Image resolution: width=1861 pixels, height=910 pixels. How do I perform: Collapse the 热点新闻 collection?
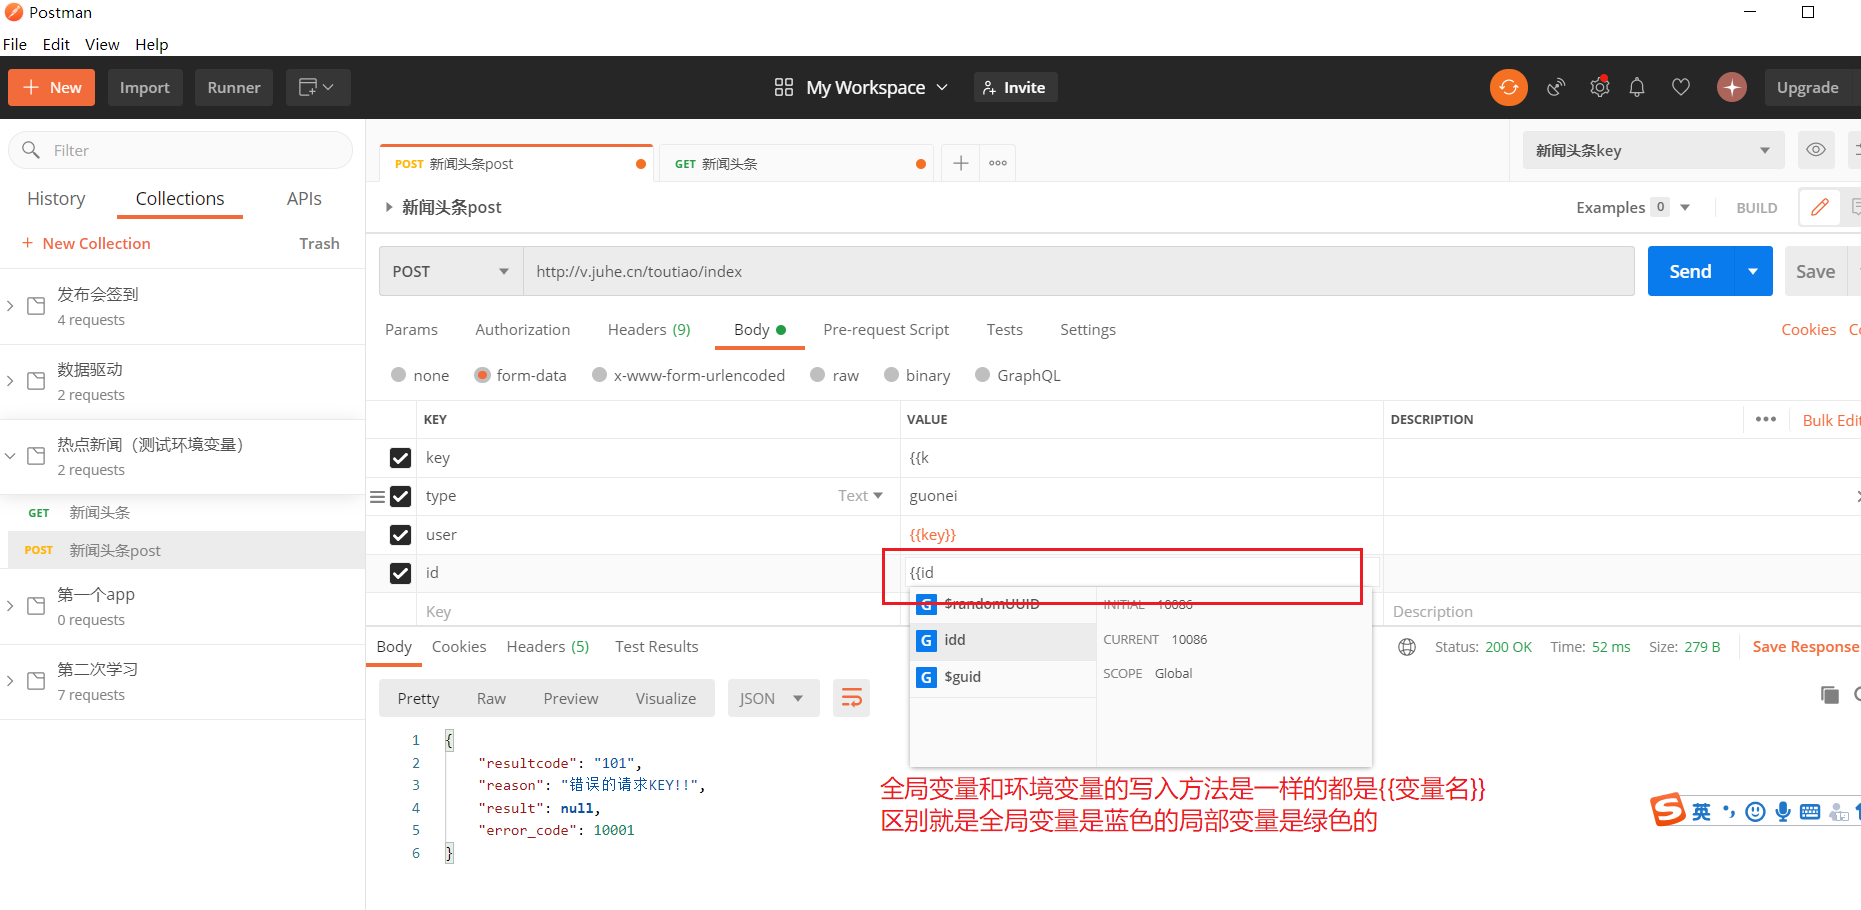point(10,456)
